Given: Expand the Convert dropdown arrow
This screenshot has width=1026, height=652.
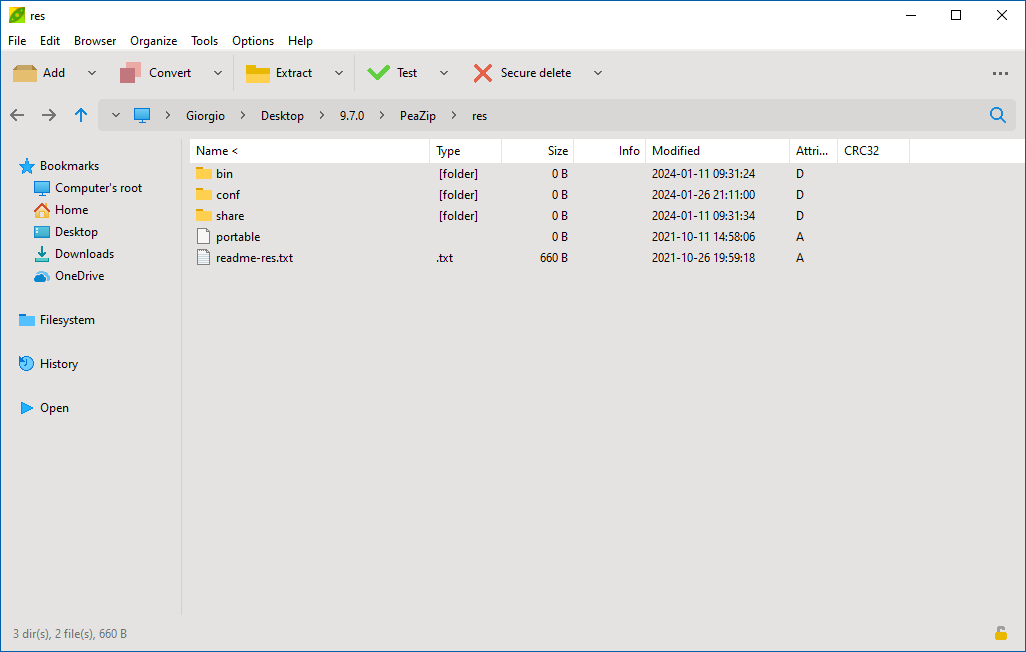Looking at the screenshot, I should click(x=218, y=73).
